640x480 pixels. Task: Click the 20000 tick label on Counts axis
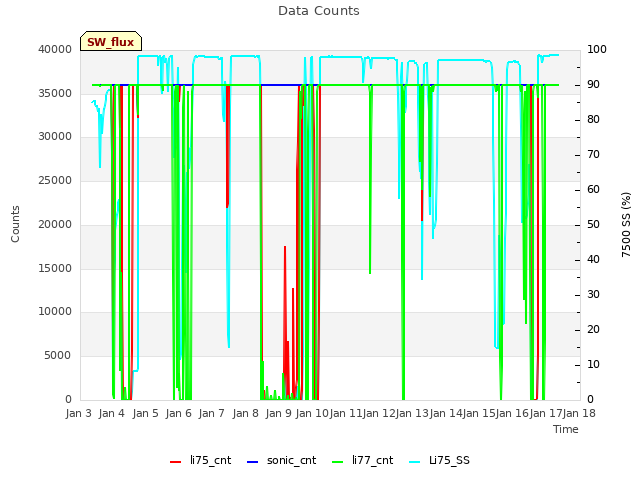55,224
